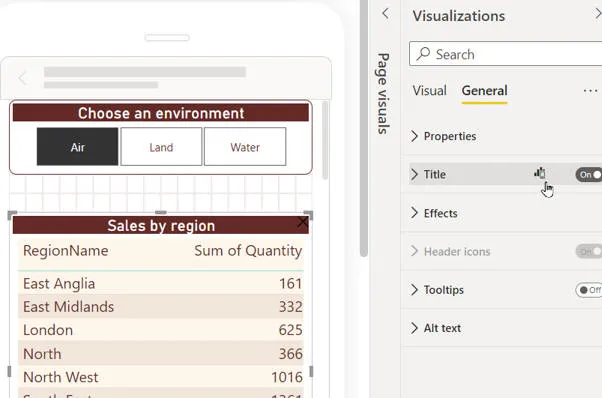The width and height of the screenshot is (602, 398).
Task: Click the top-left corner handle of the table visual
Action: [x=12, y=215]
